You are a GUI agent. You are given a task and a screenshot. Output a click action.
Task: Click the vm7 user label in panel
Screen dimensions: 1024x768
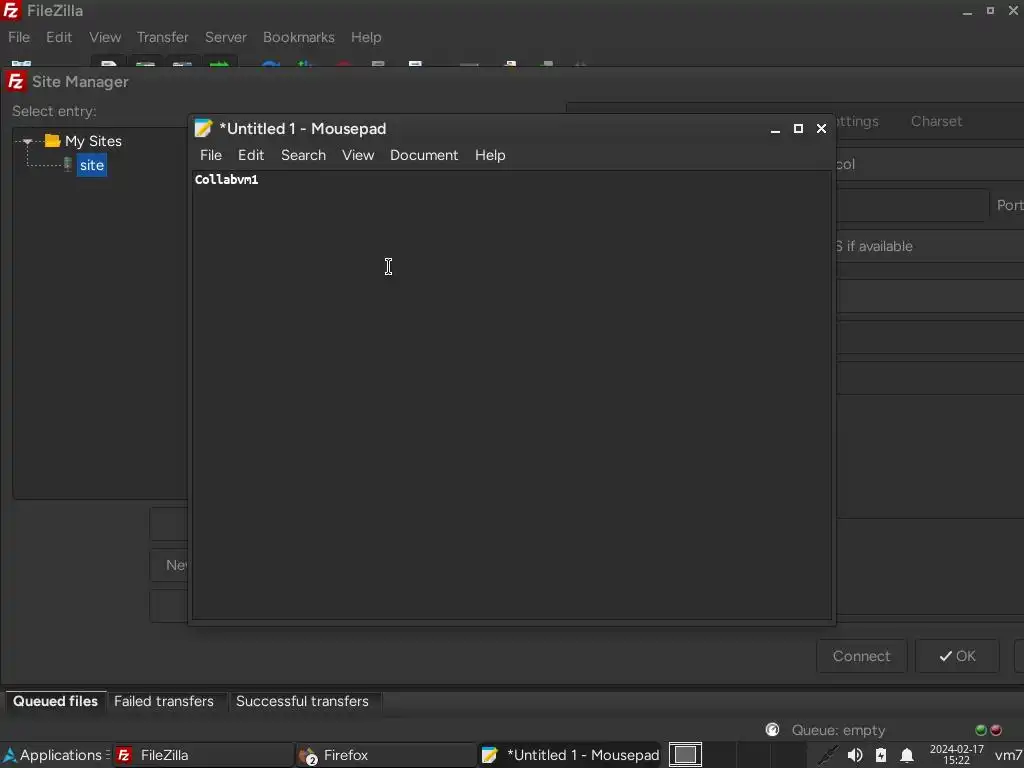tap(1008, 755)
